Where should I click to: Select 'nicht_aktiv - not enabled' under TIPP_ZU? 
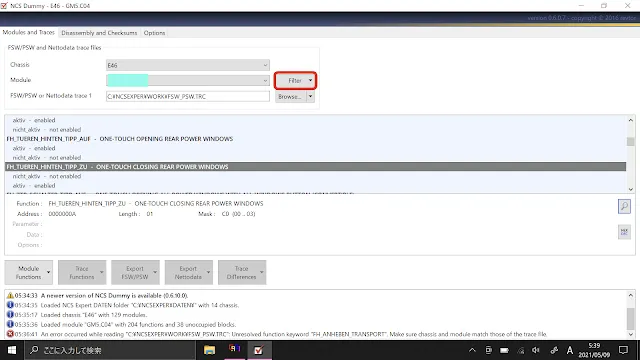[x=316, y=176]
